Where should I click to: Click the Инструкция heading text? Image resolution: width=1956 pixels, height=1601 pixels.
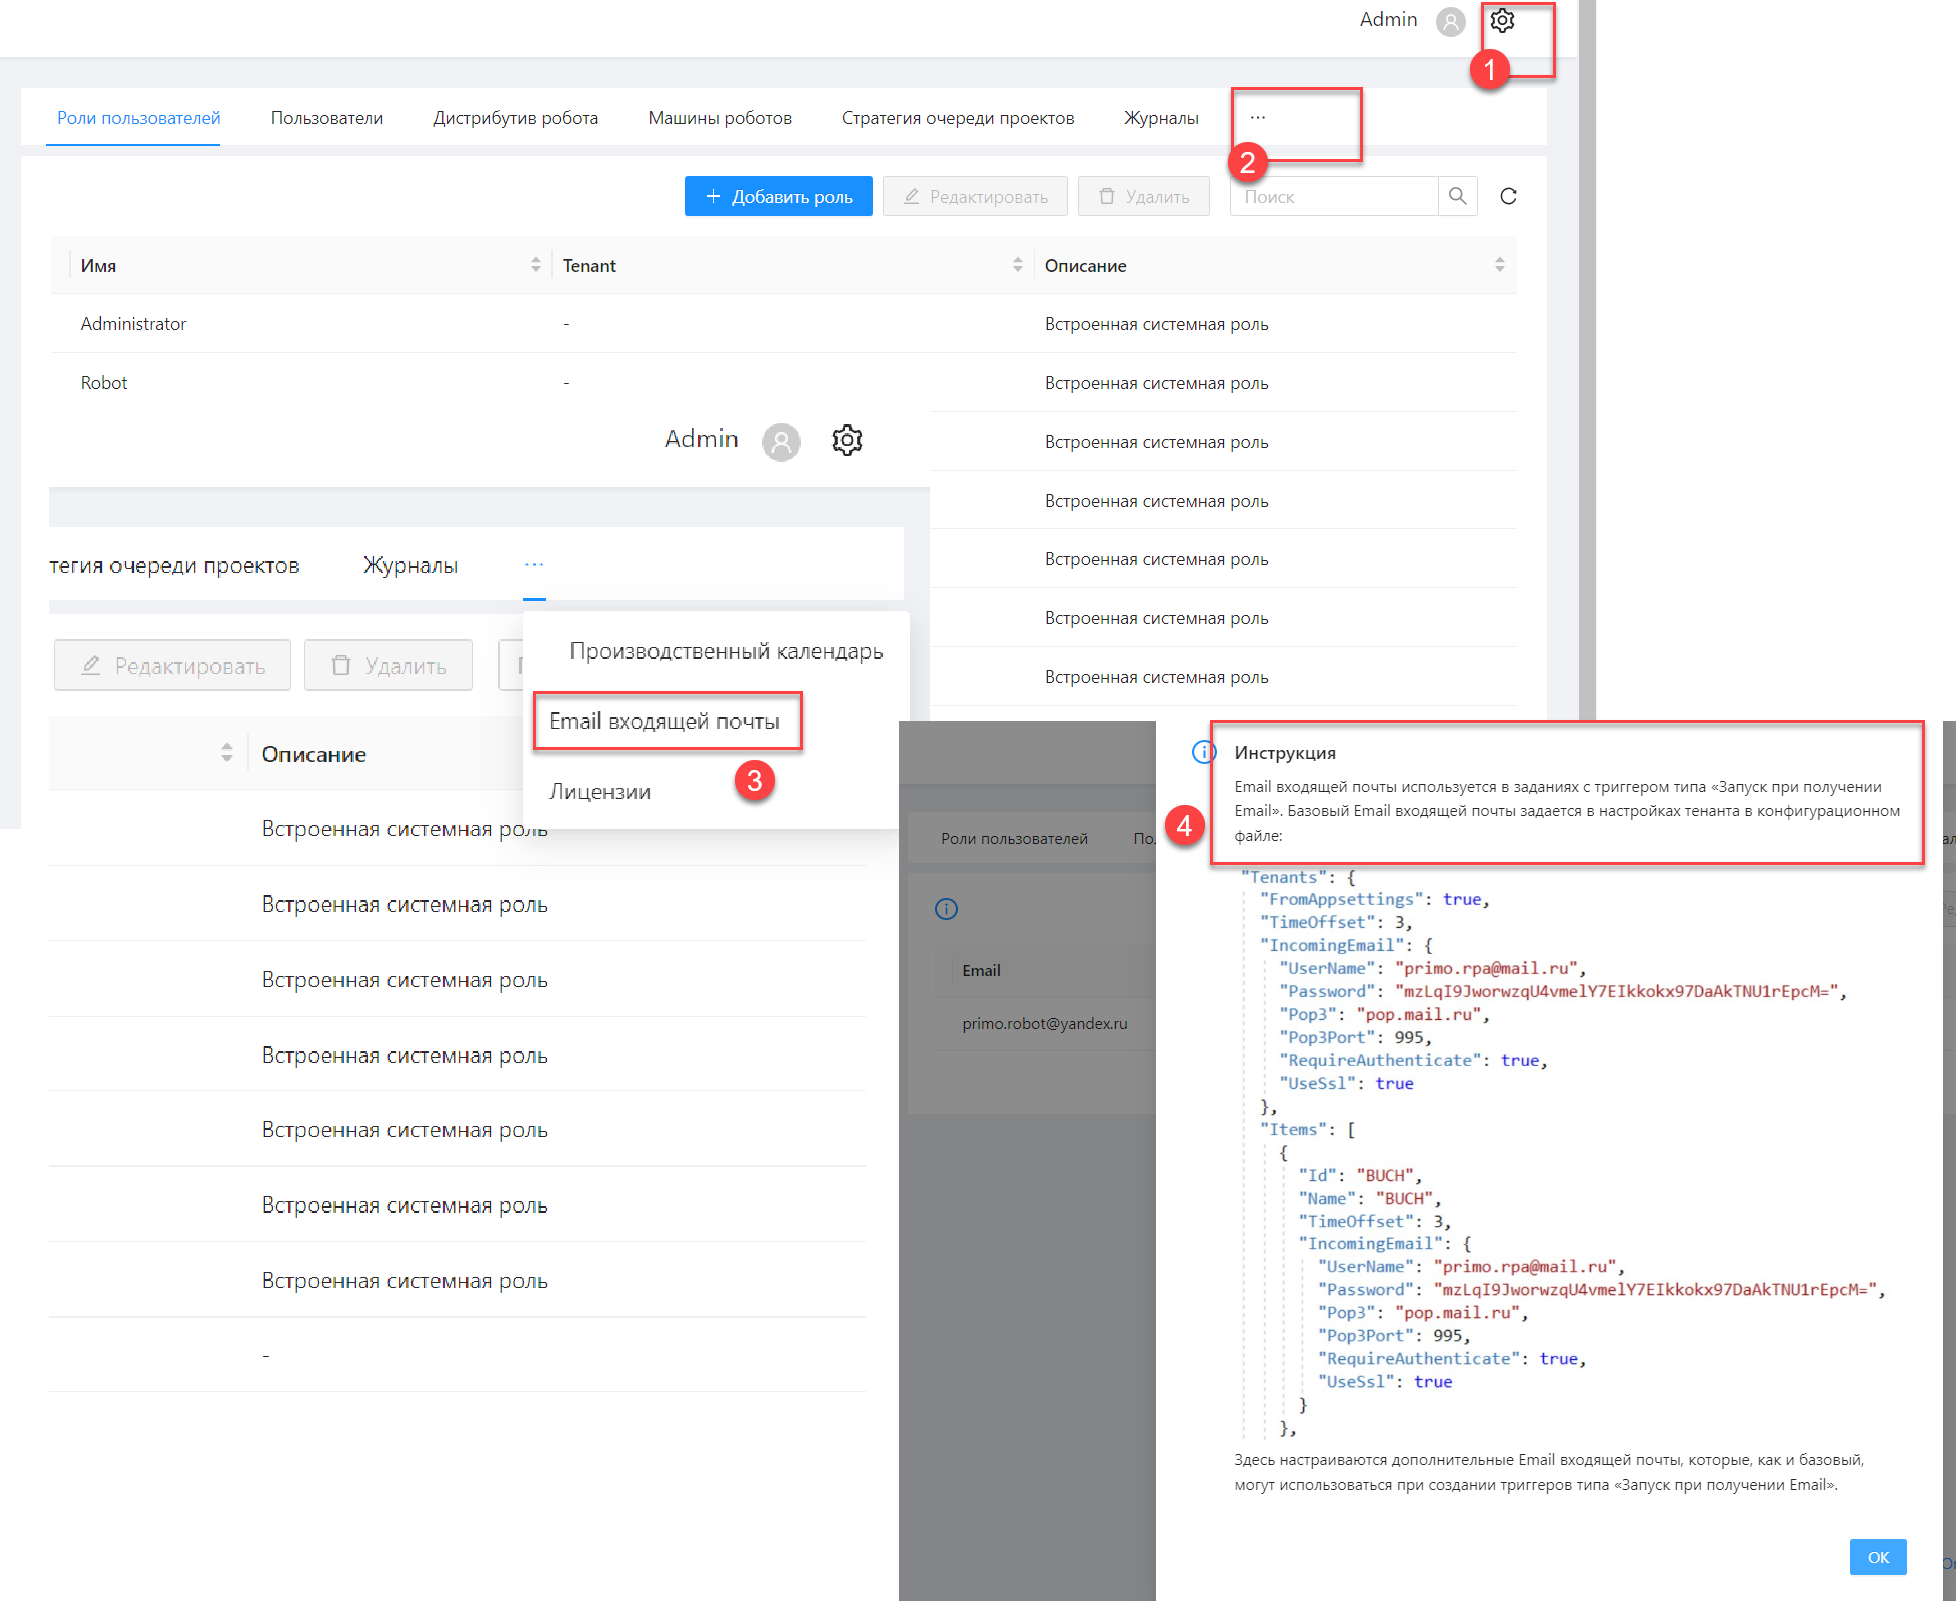1285,753
